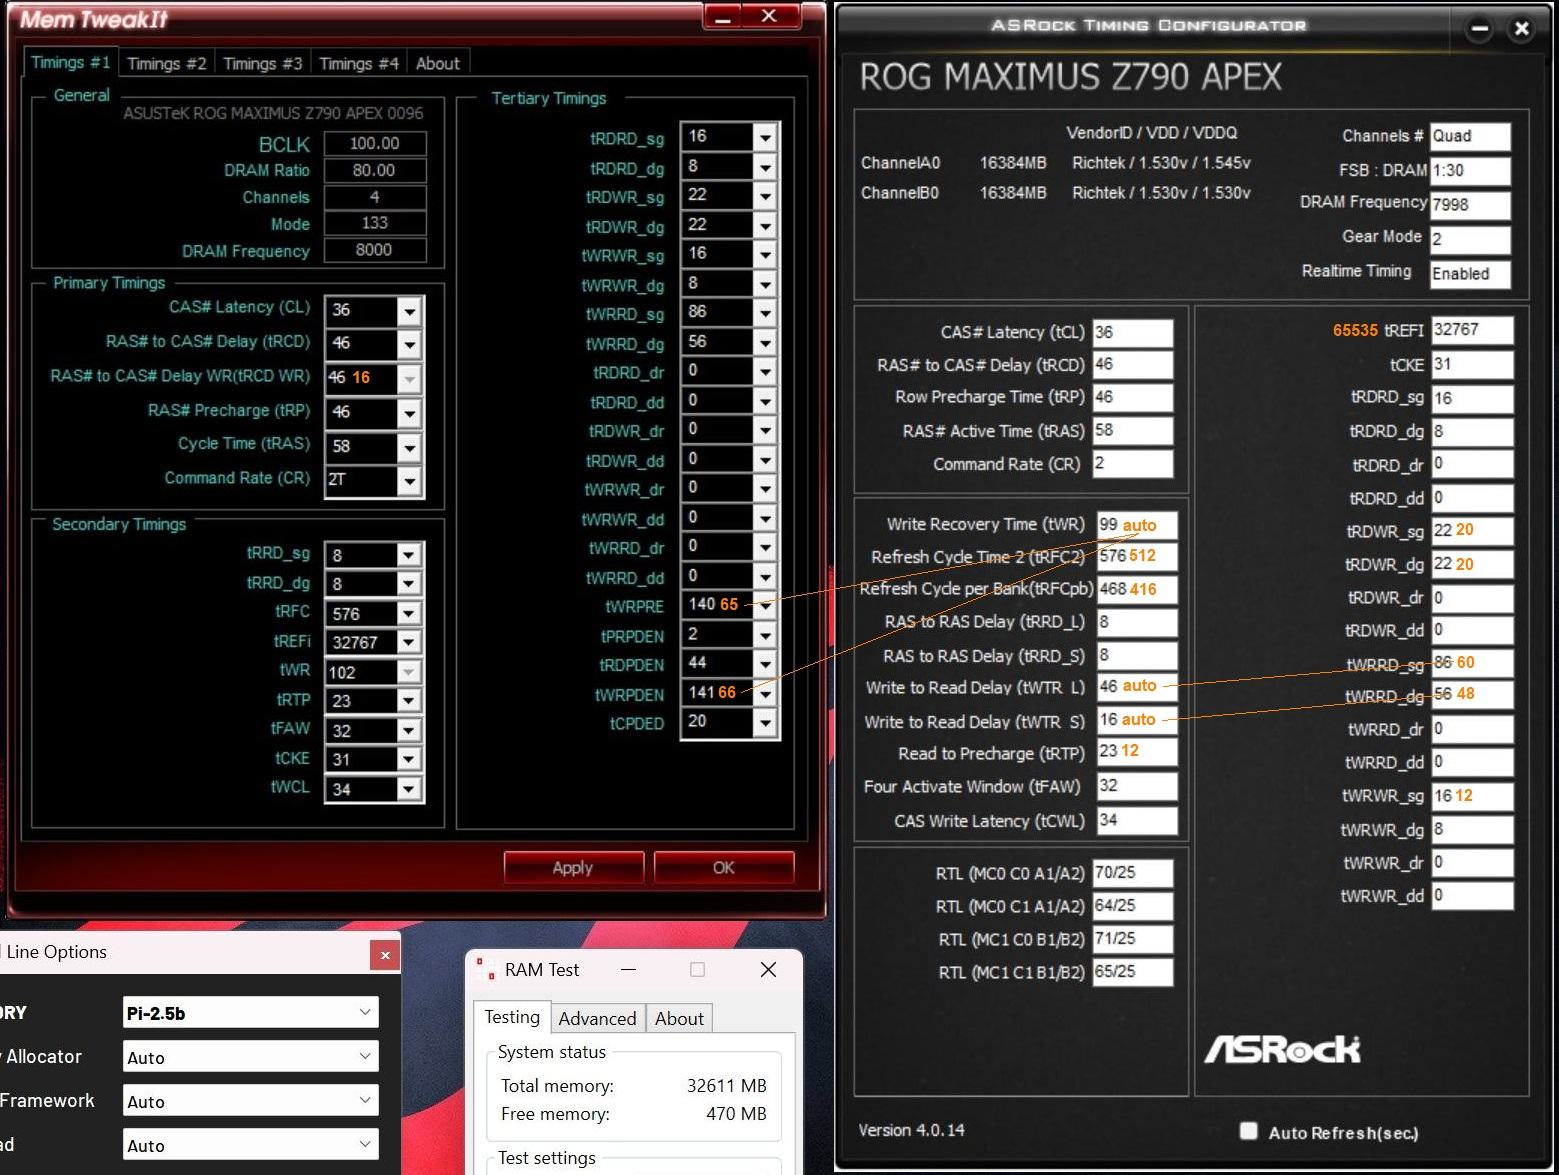Expand the tWRPRE dropdown
Viewport: 1559px width, 1175px height.
point(765,605)
